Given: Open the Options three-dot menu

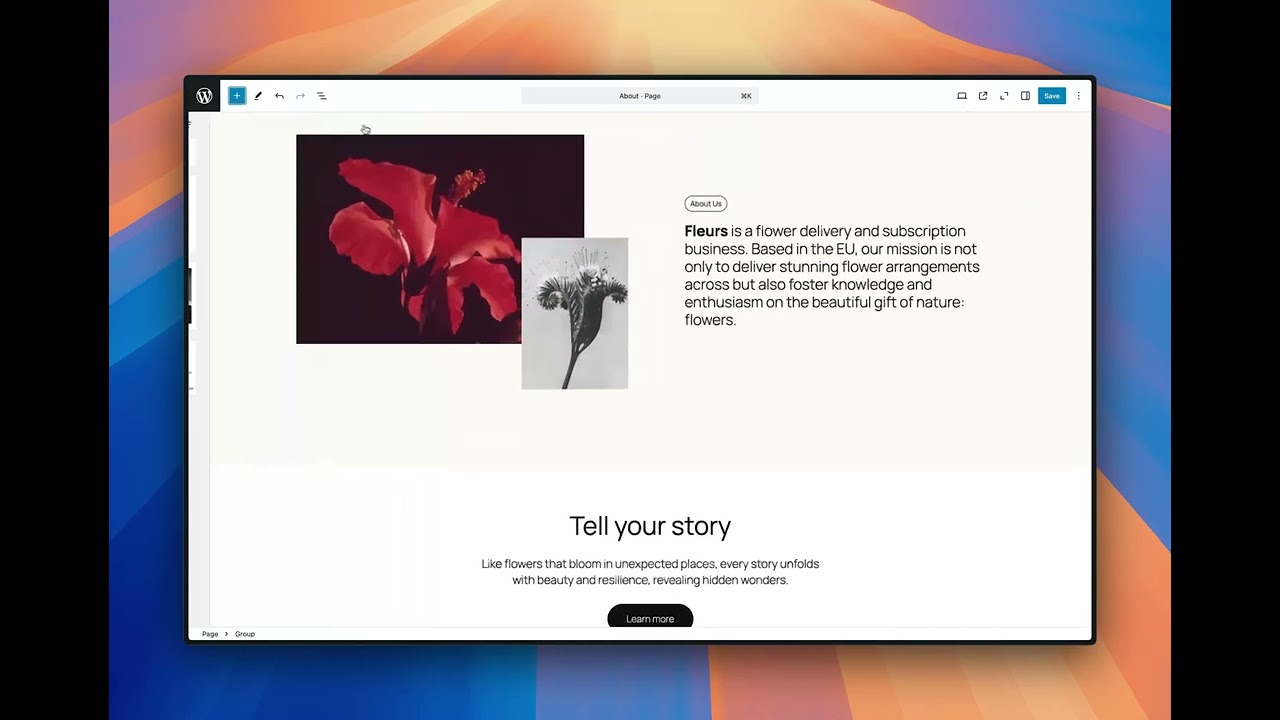Looking at the screenshot, I should click(1078, 96).
